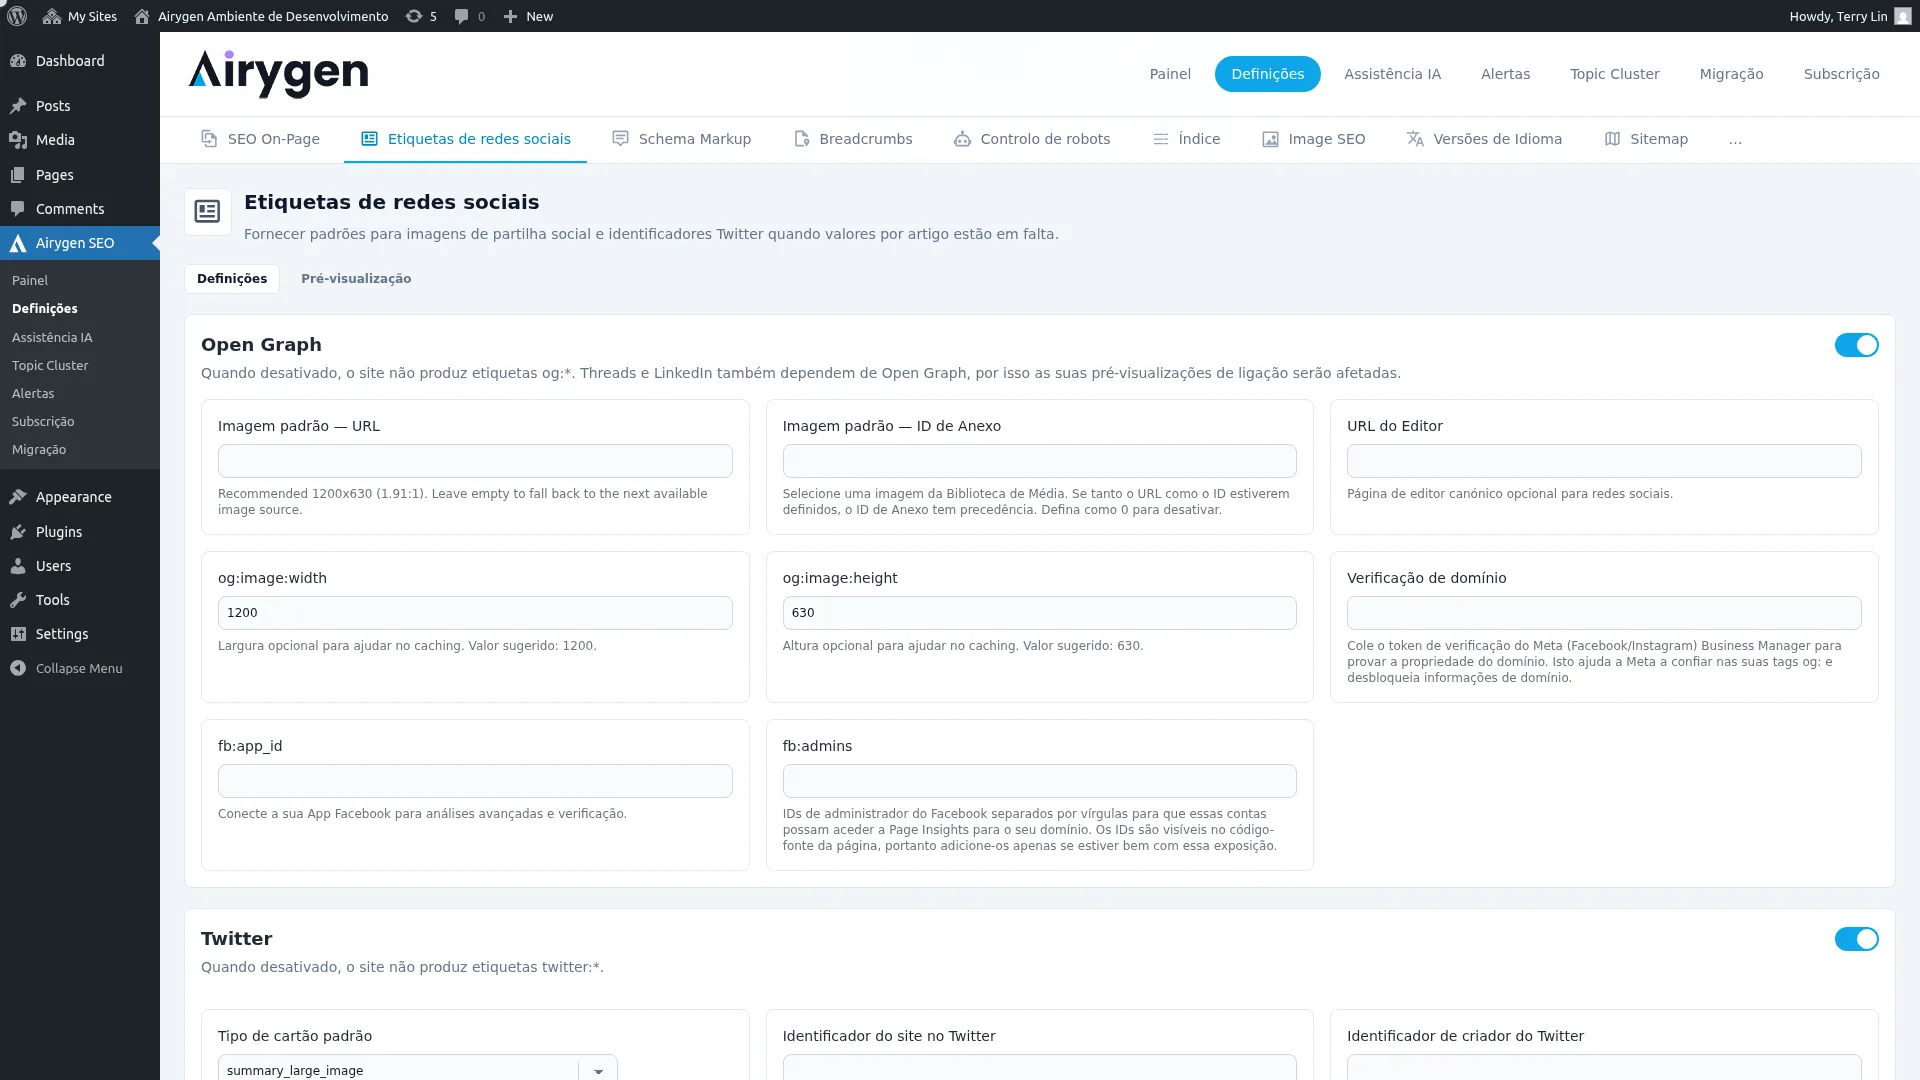Click the Identificador de criador do Twitter field
Image resolution: width=1920 pixels, height=1080 pixels.
pos(1604,1067)
